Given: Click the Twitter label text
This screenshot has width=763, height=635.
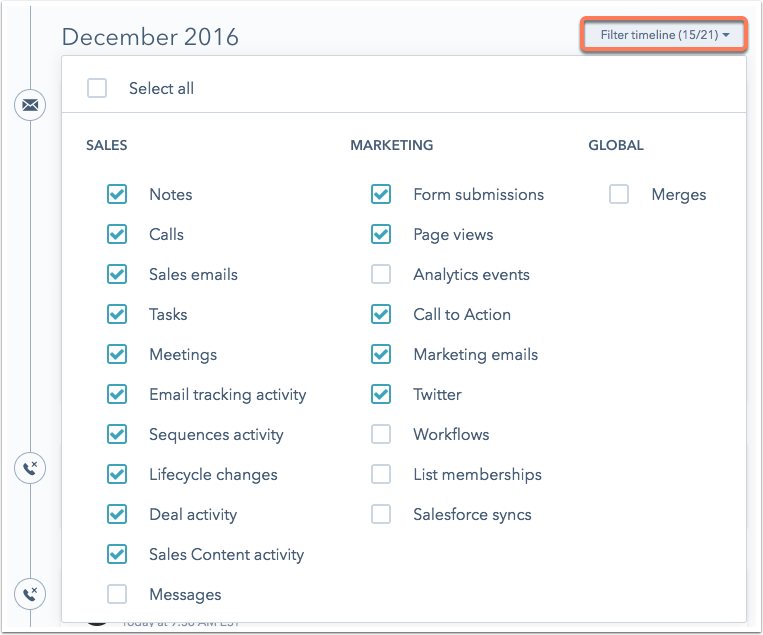Looking at the screenshot, I should 437,394.
